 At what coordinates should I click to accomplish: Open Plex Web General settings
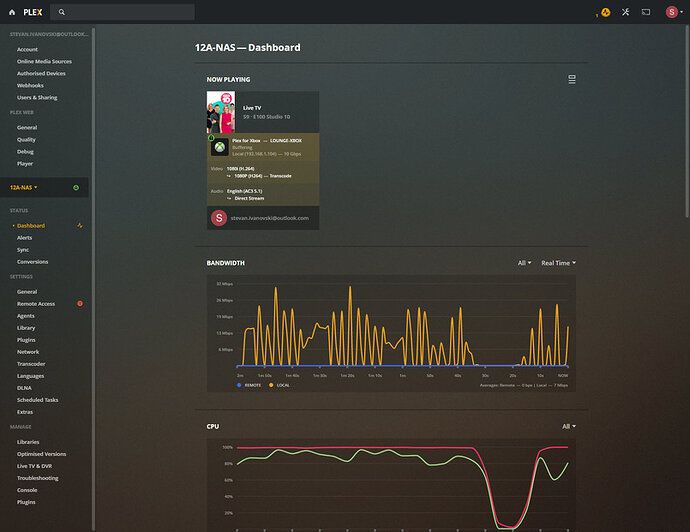click(x=27, y=128)
